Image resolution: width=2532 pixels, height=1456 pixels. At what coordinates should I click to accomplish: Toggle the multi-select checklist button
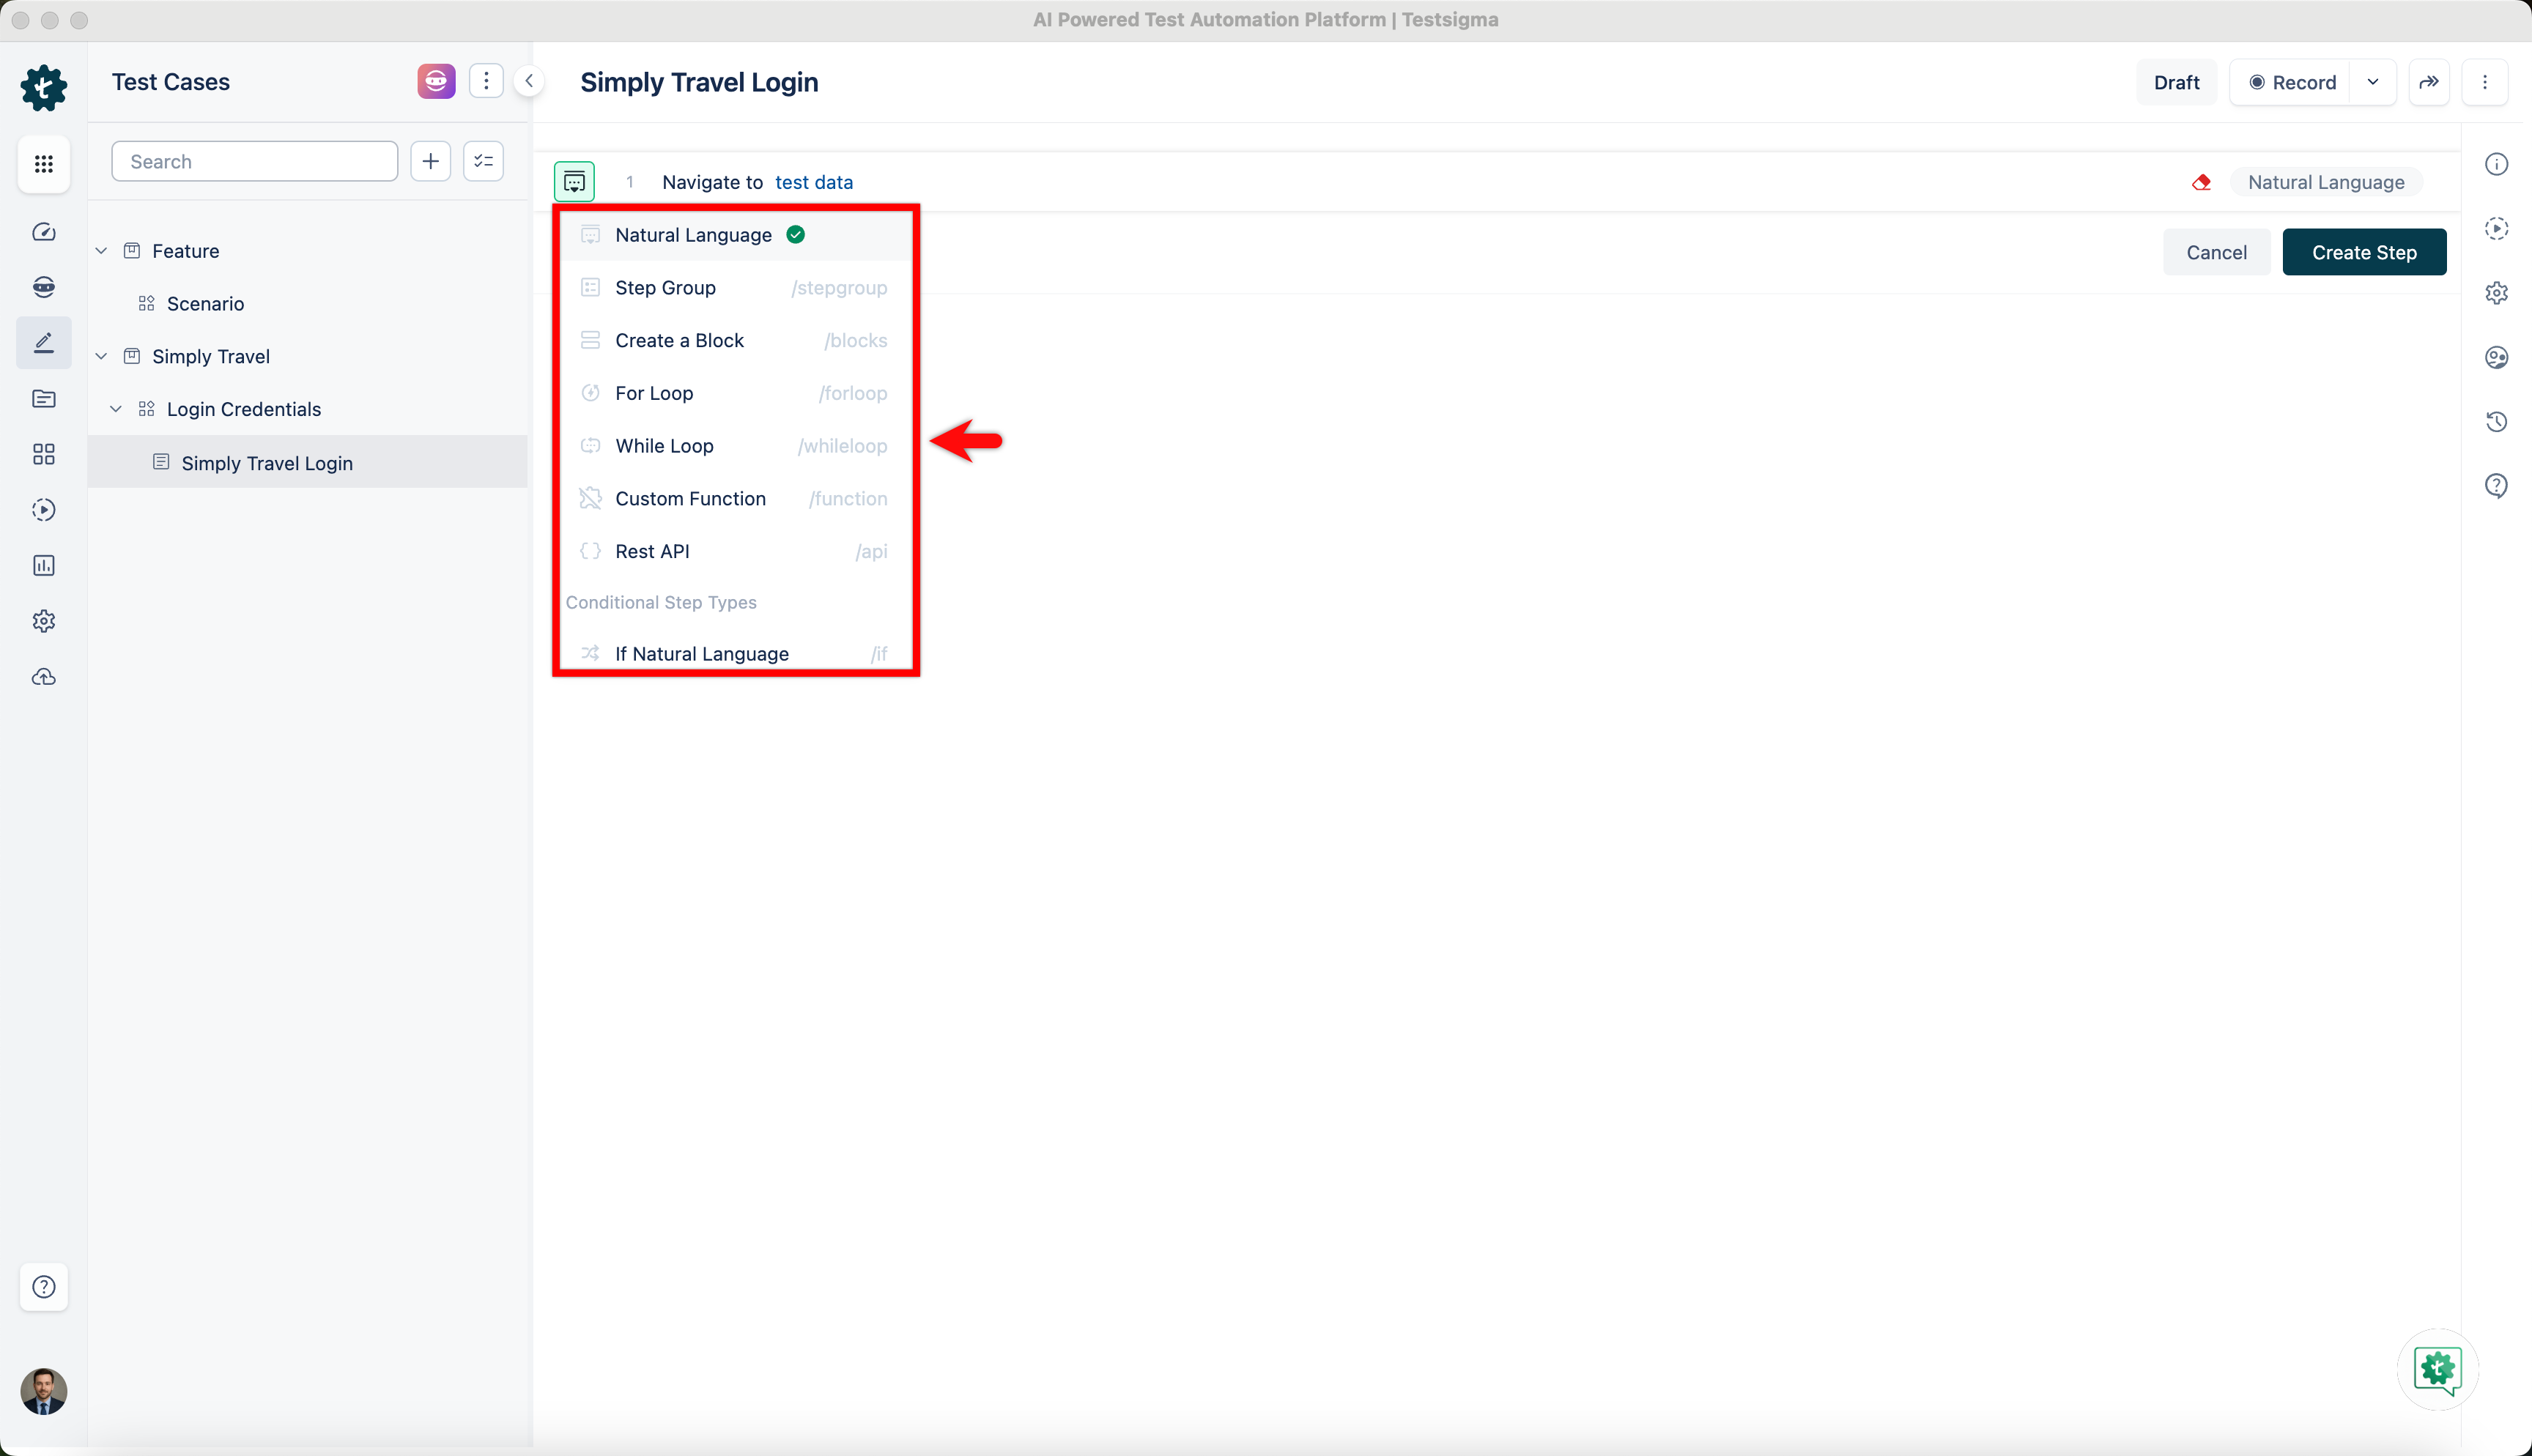click(x=484, y=161)
